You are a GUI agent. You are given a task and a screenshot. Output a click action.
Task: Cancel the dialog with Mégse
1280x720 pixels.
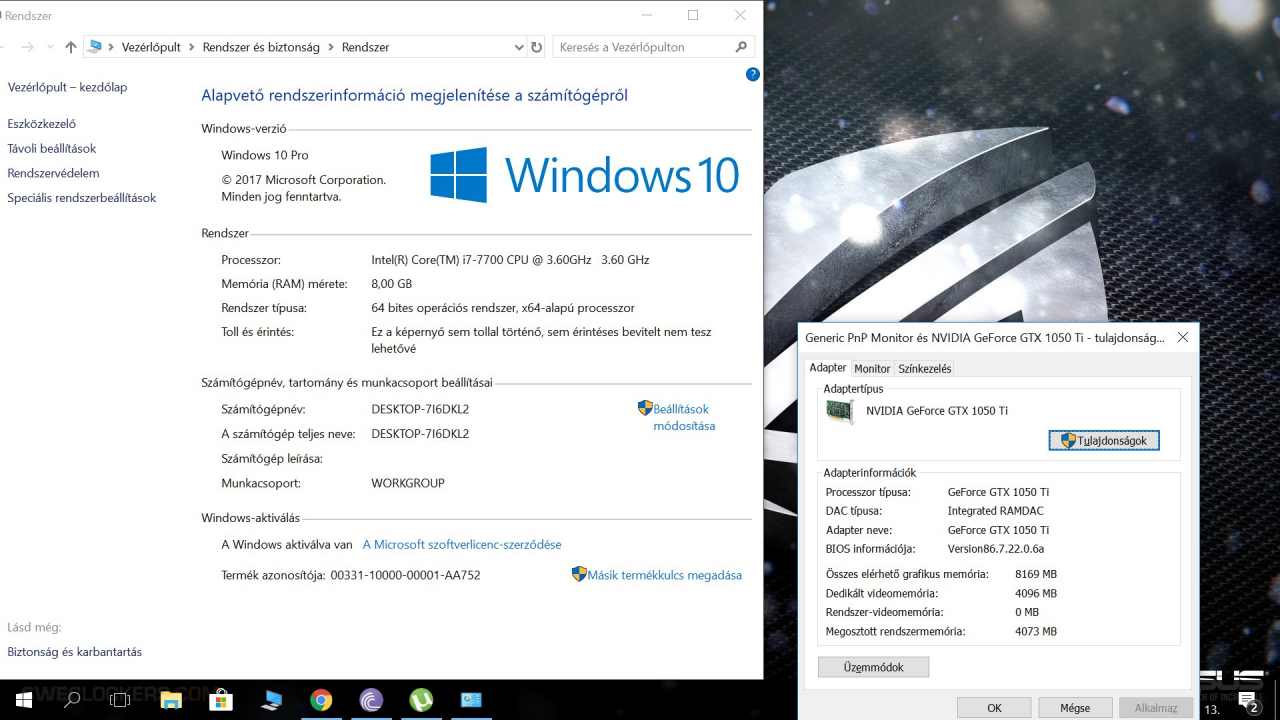(x=1075, y=708)
